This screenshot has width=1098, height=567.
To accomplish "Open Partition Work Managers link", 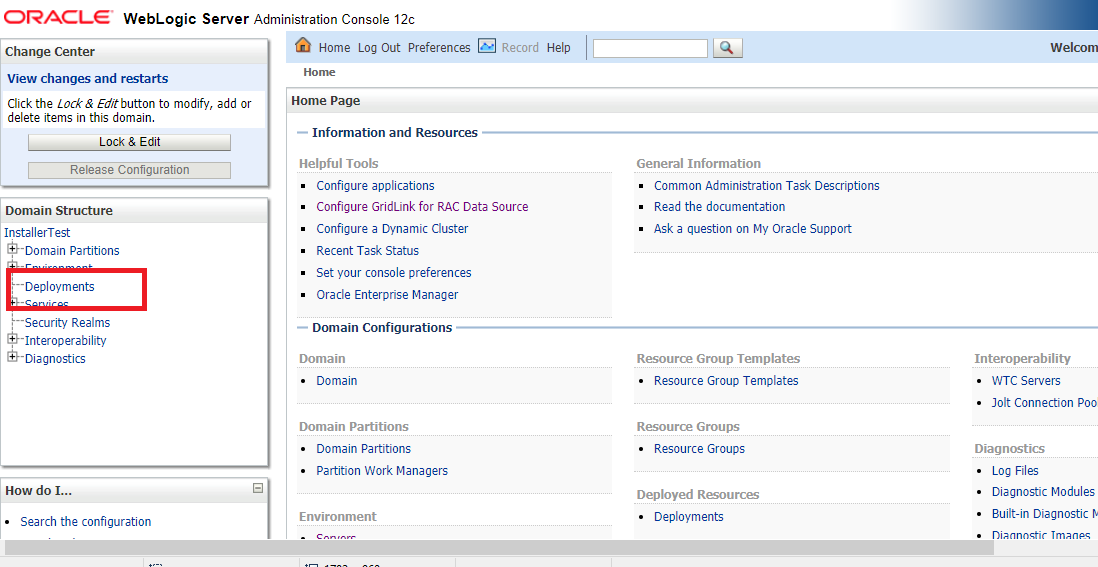I will coord(382,471).
